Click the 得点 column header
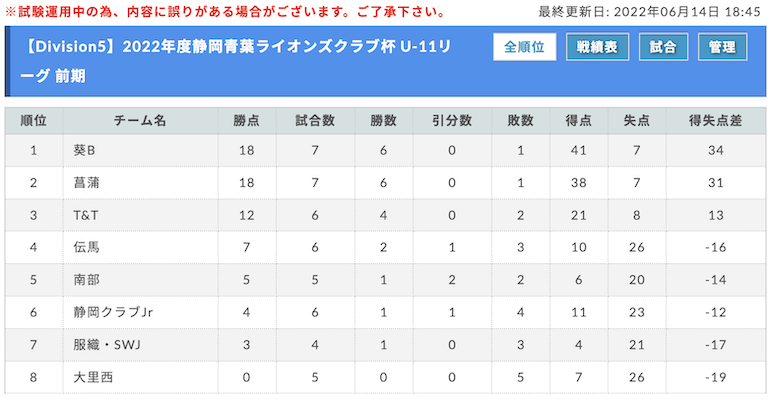Viewport: 770px width, 402px height. [578, 121]
